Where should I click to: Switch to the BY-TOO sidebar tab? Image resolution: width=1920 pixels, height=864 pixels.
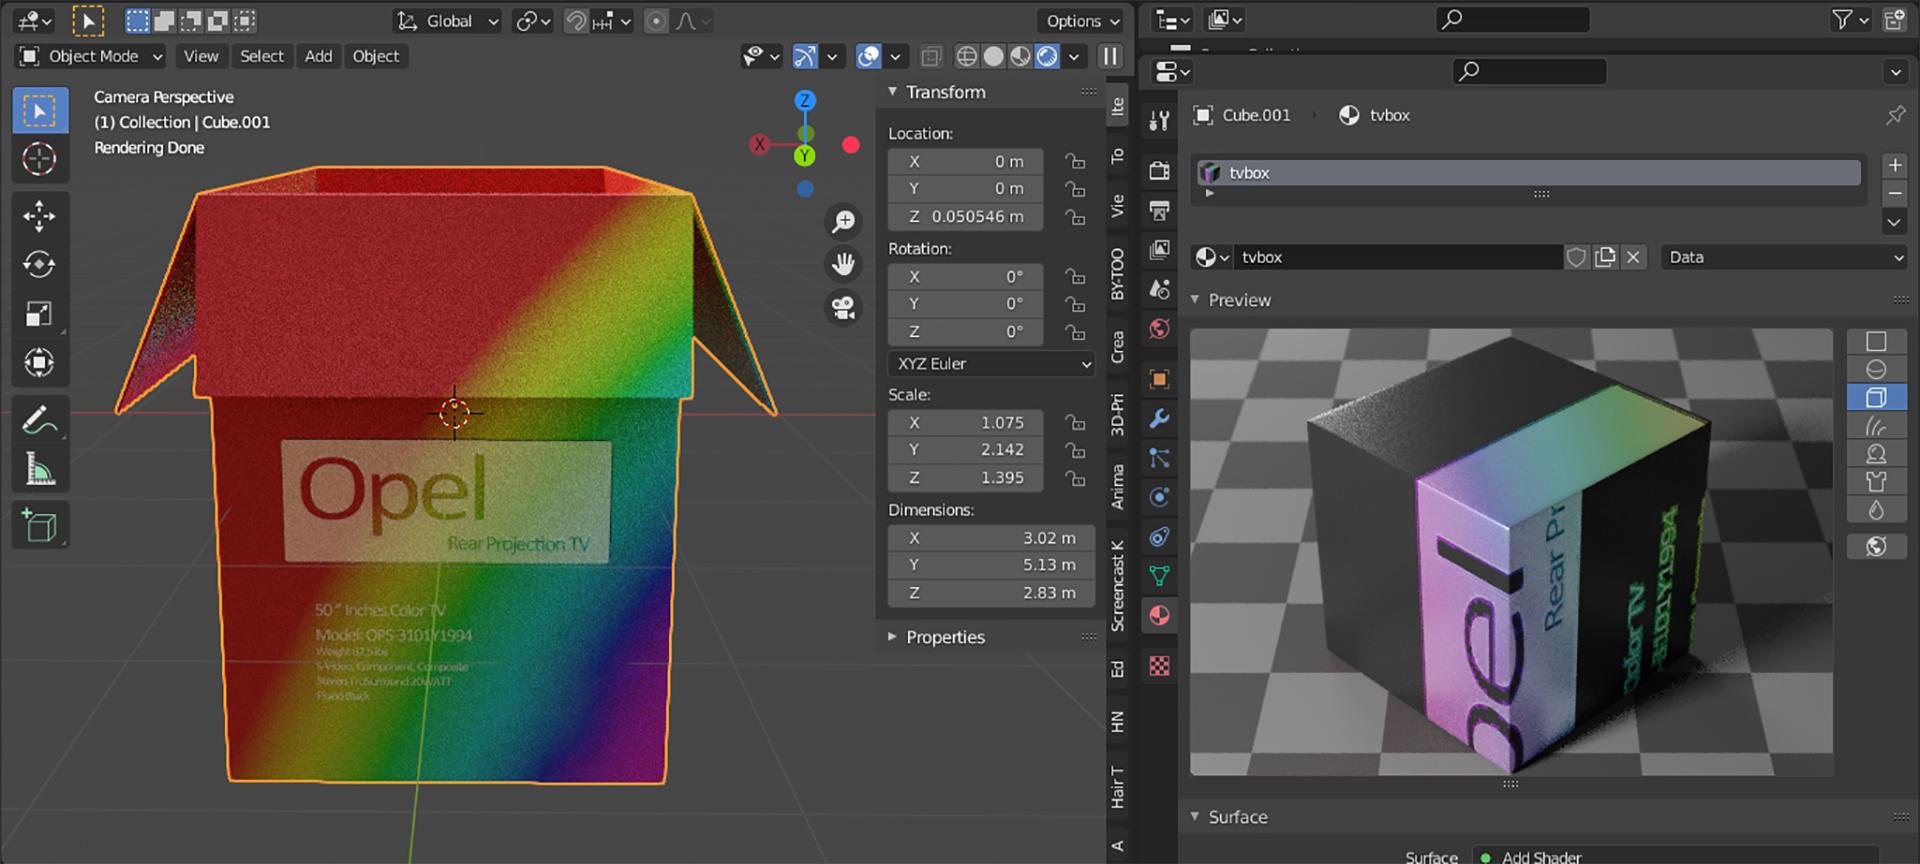pyautogui.click(x=1117, y=274)
